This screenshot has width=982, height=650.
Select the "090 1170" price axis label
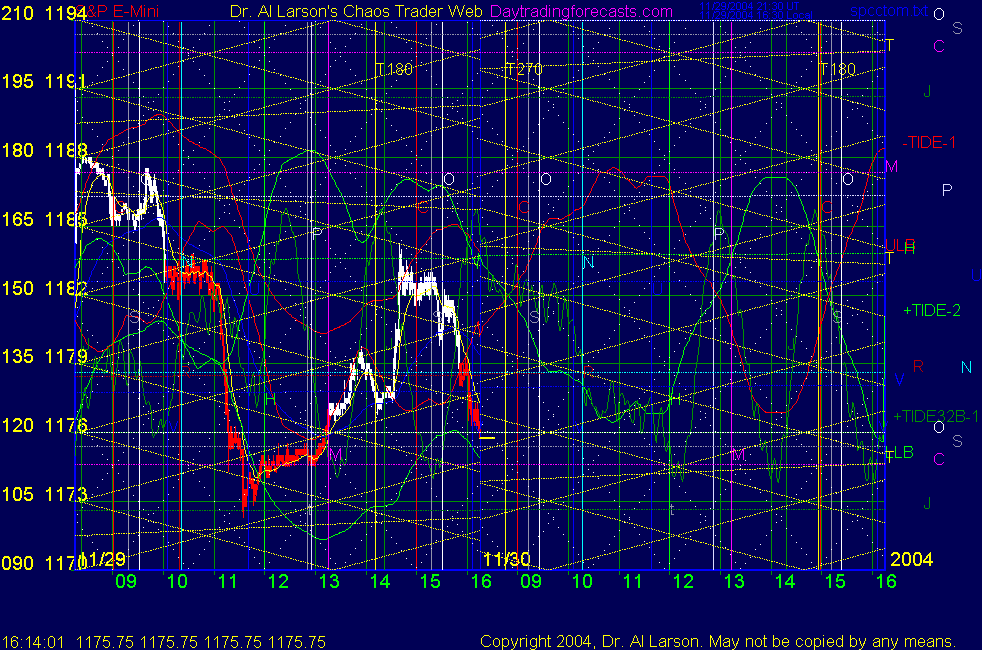[44, 563]
